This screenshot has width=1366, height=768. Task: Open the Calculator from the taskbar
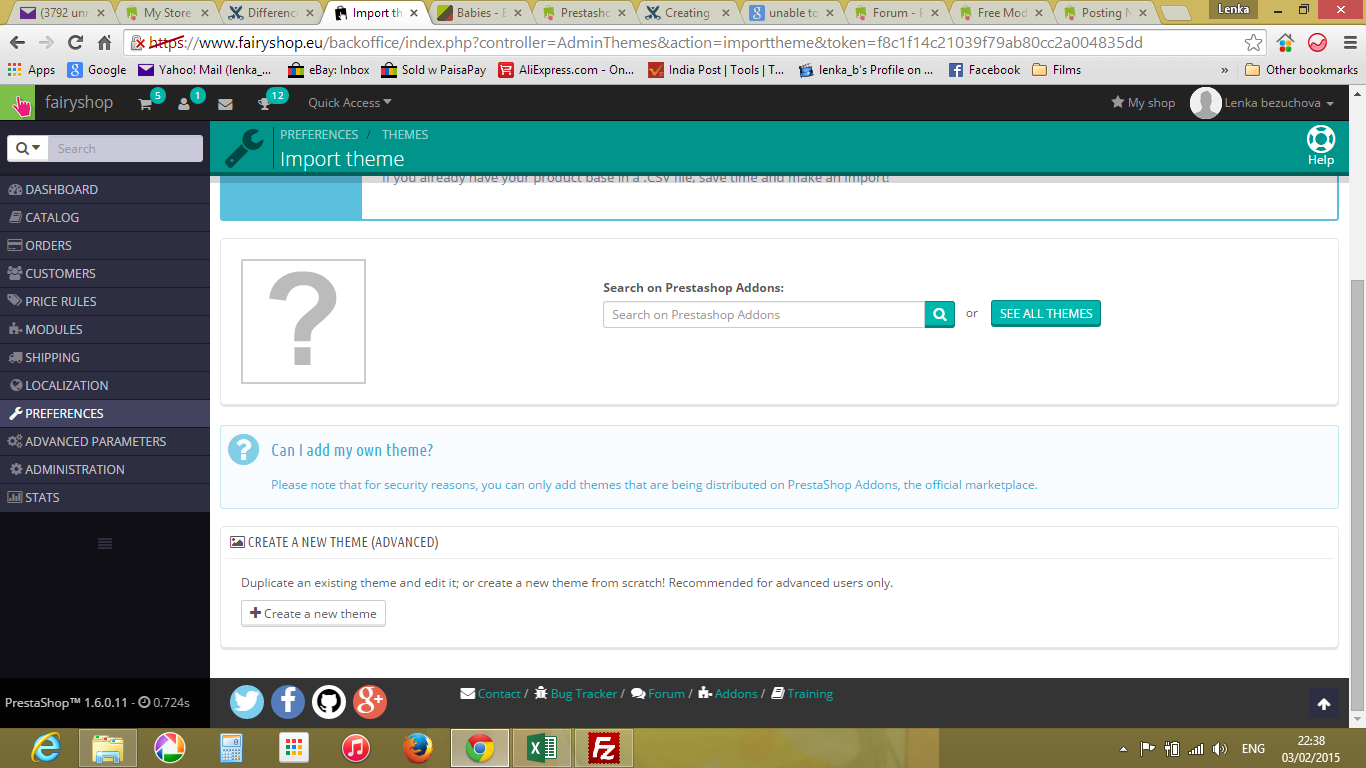pyautogui.click(x=232, y=748)
